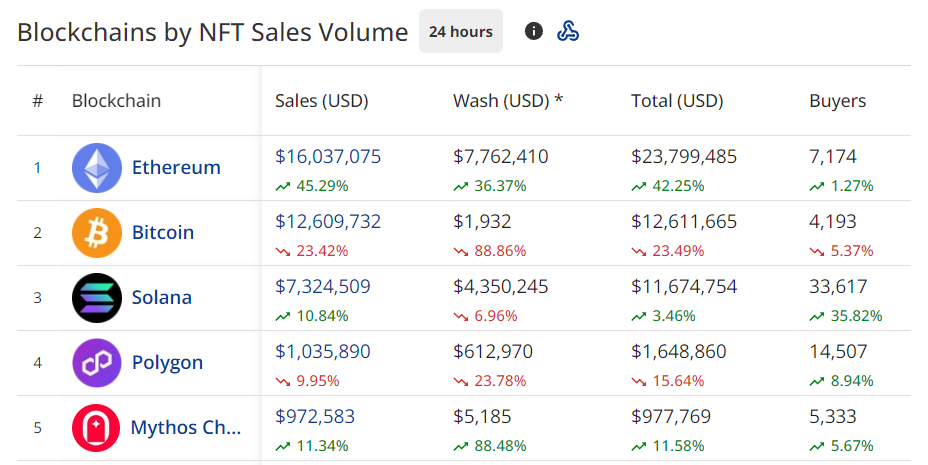Click the Mythos Chain logo icon

pyautogui.click(x=96, y=428)
